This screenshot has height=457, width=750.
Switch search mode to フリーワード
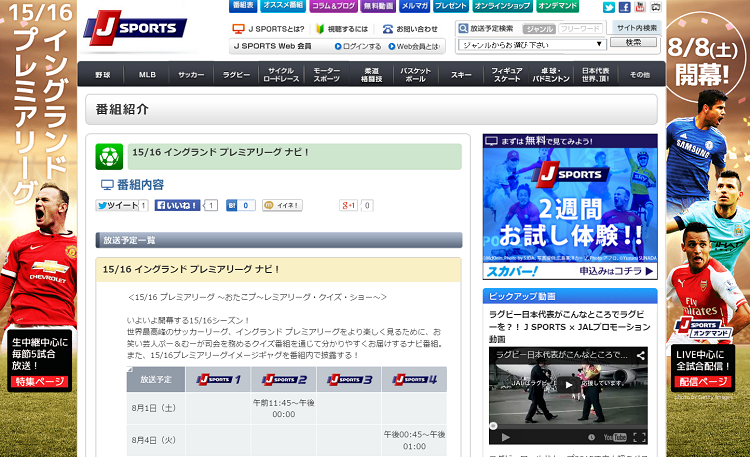click(580, 29)
